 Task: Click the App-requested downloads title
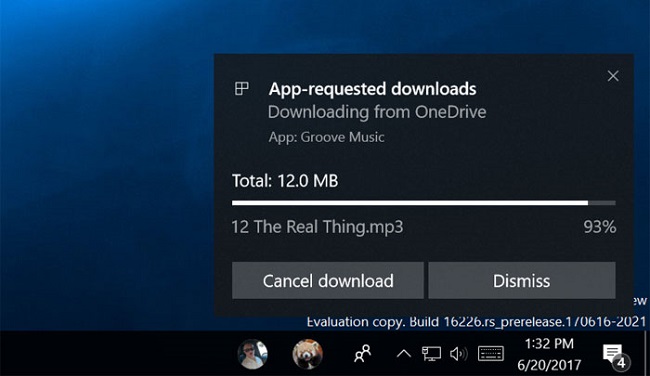[x=372, y=89]
